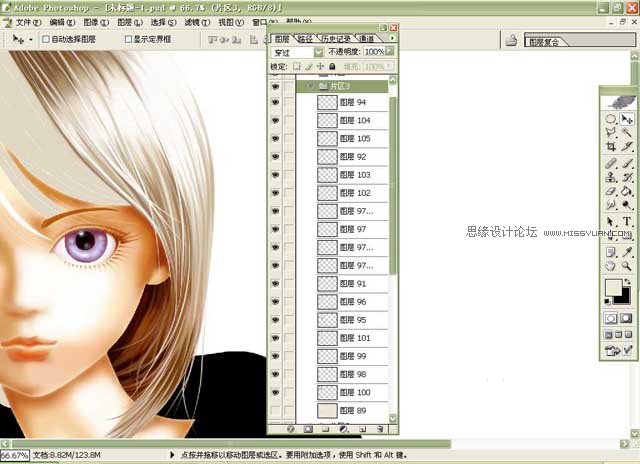Image resolution: width=640 pixels, height=464 pixels.
Task: Select the Slice tool
Action: [627, 146]
